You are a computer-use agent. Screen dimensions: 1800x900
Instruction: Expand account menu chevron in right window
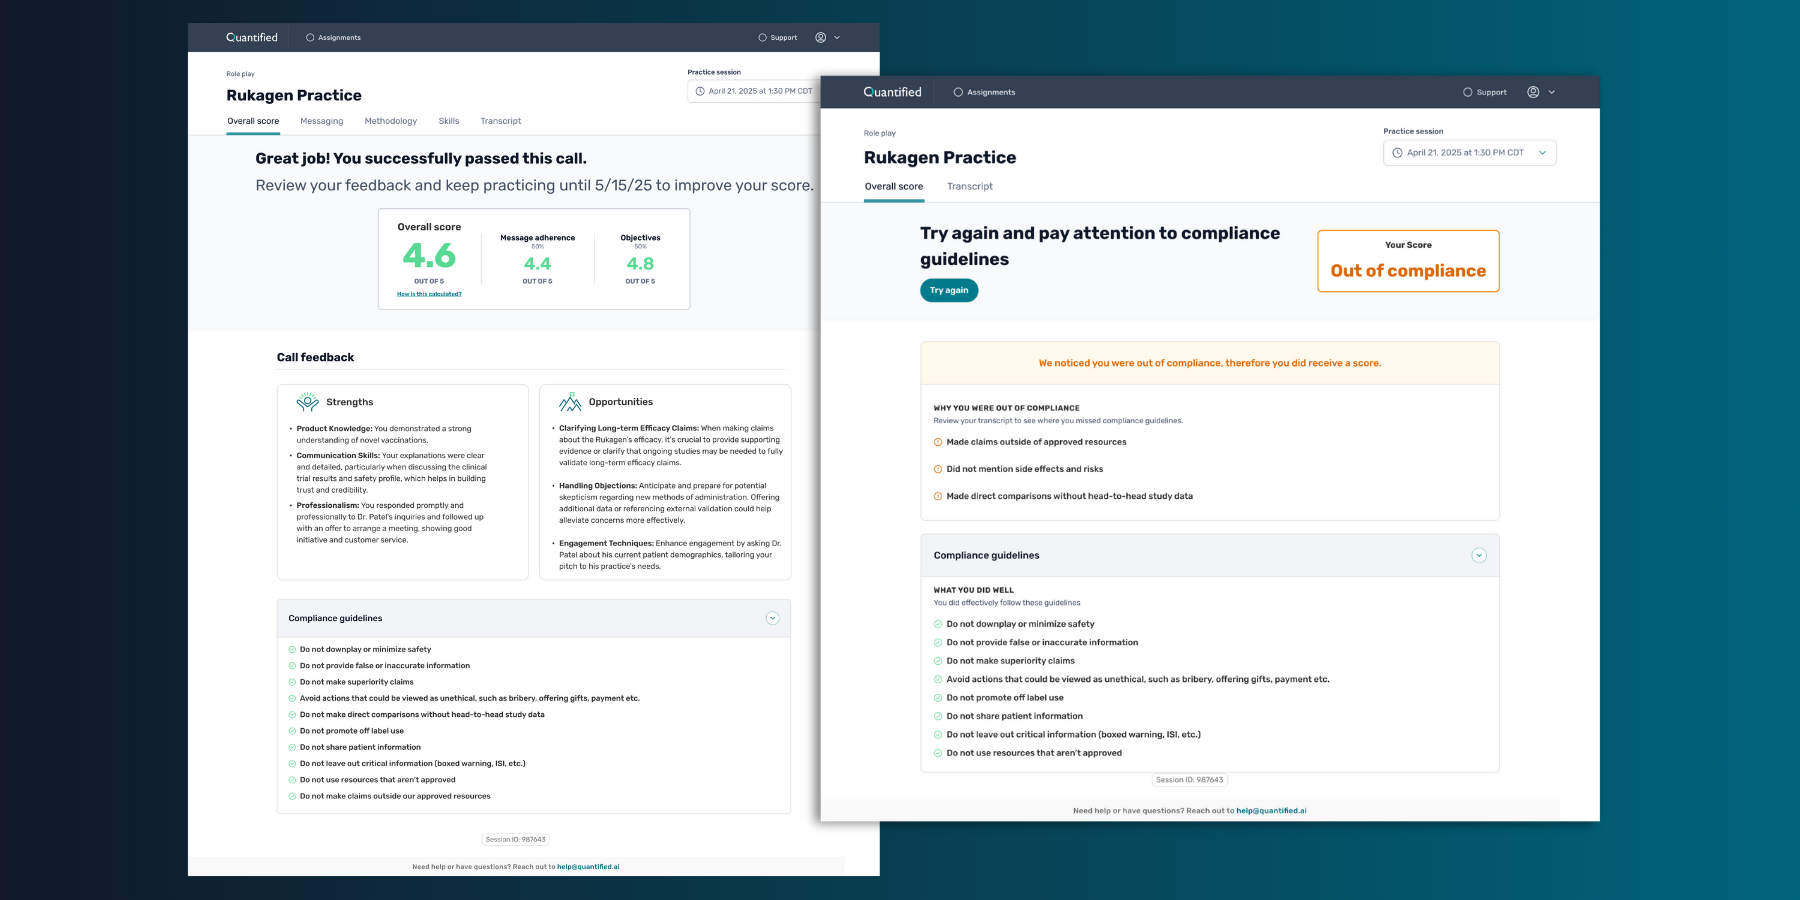coord(1552,92)
